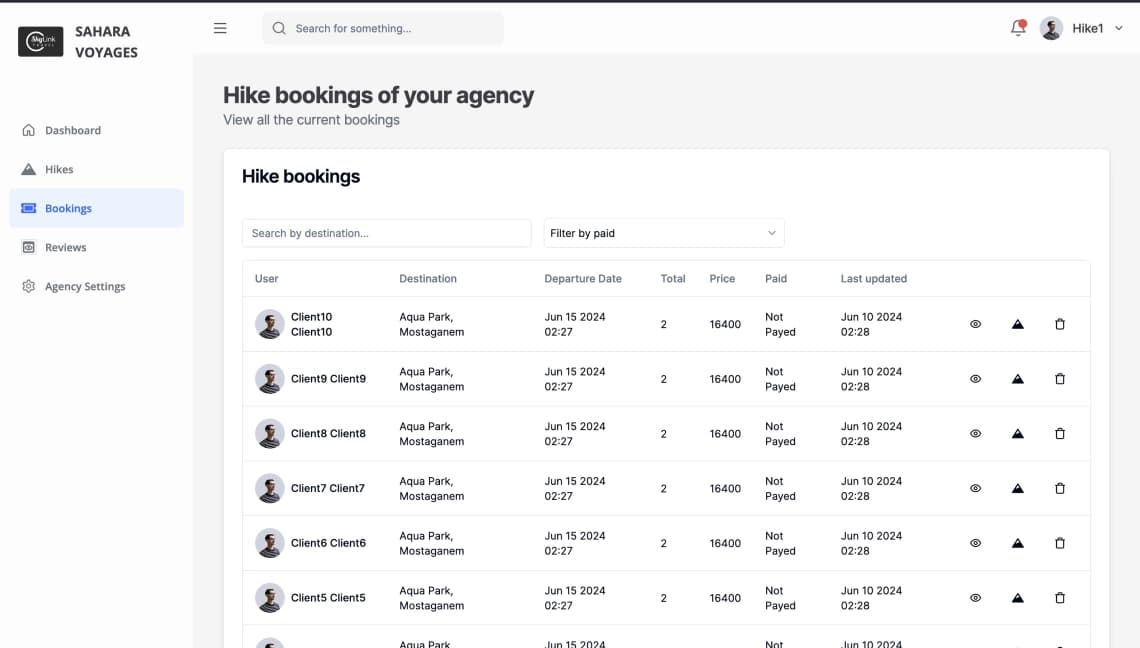Delete Client7 booking with trash icon
1140x648 pixels.
coord(1060,489)
